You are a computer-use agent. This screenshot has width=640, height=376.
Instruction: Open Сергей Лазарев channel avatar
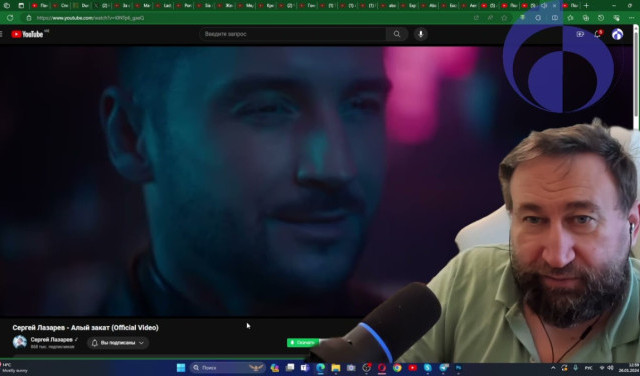20,342
